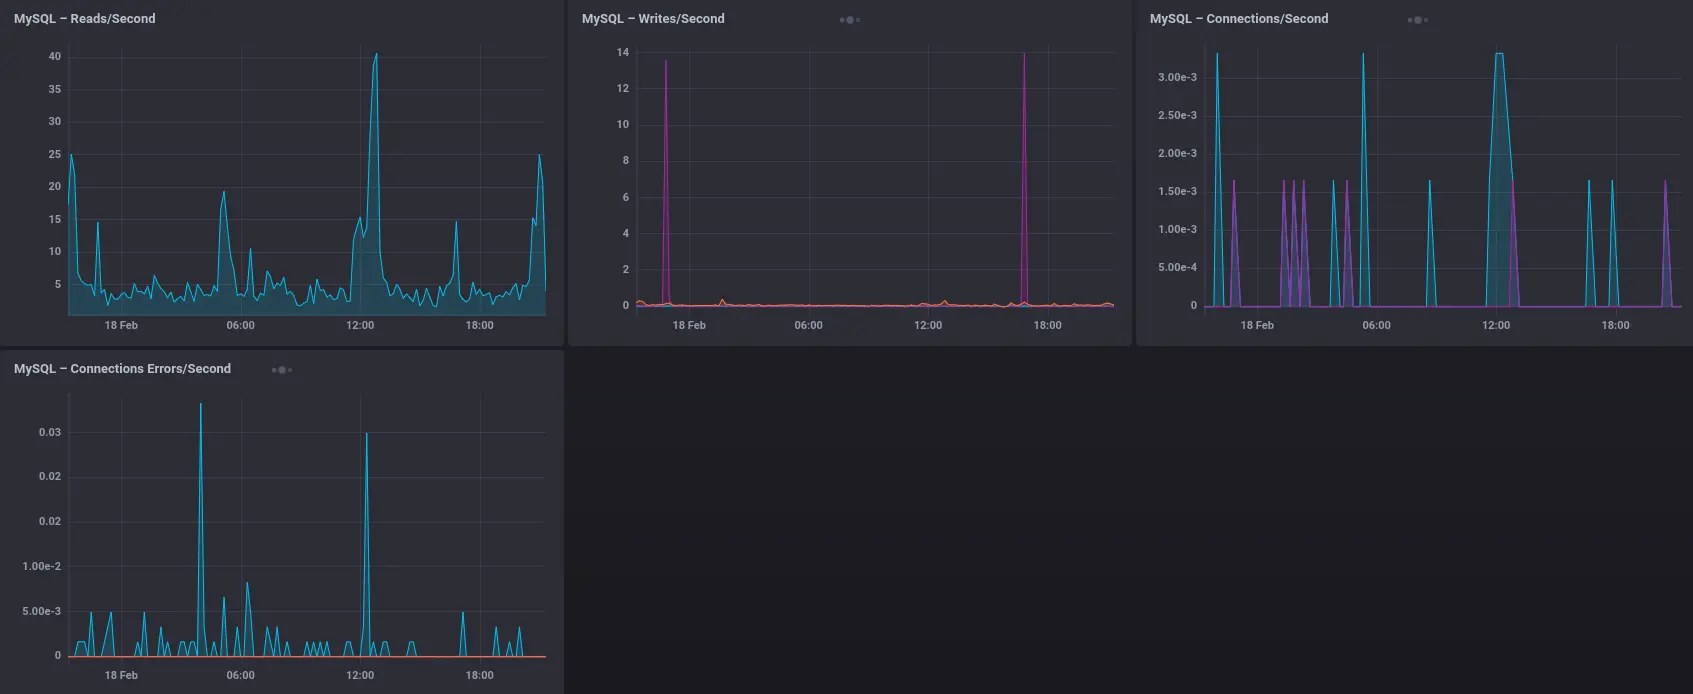Click the 12:00 spike in Connections Errors chart
This screenshot has width=1693, height=694.
point(367,436)
